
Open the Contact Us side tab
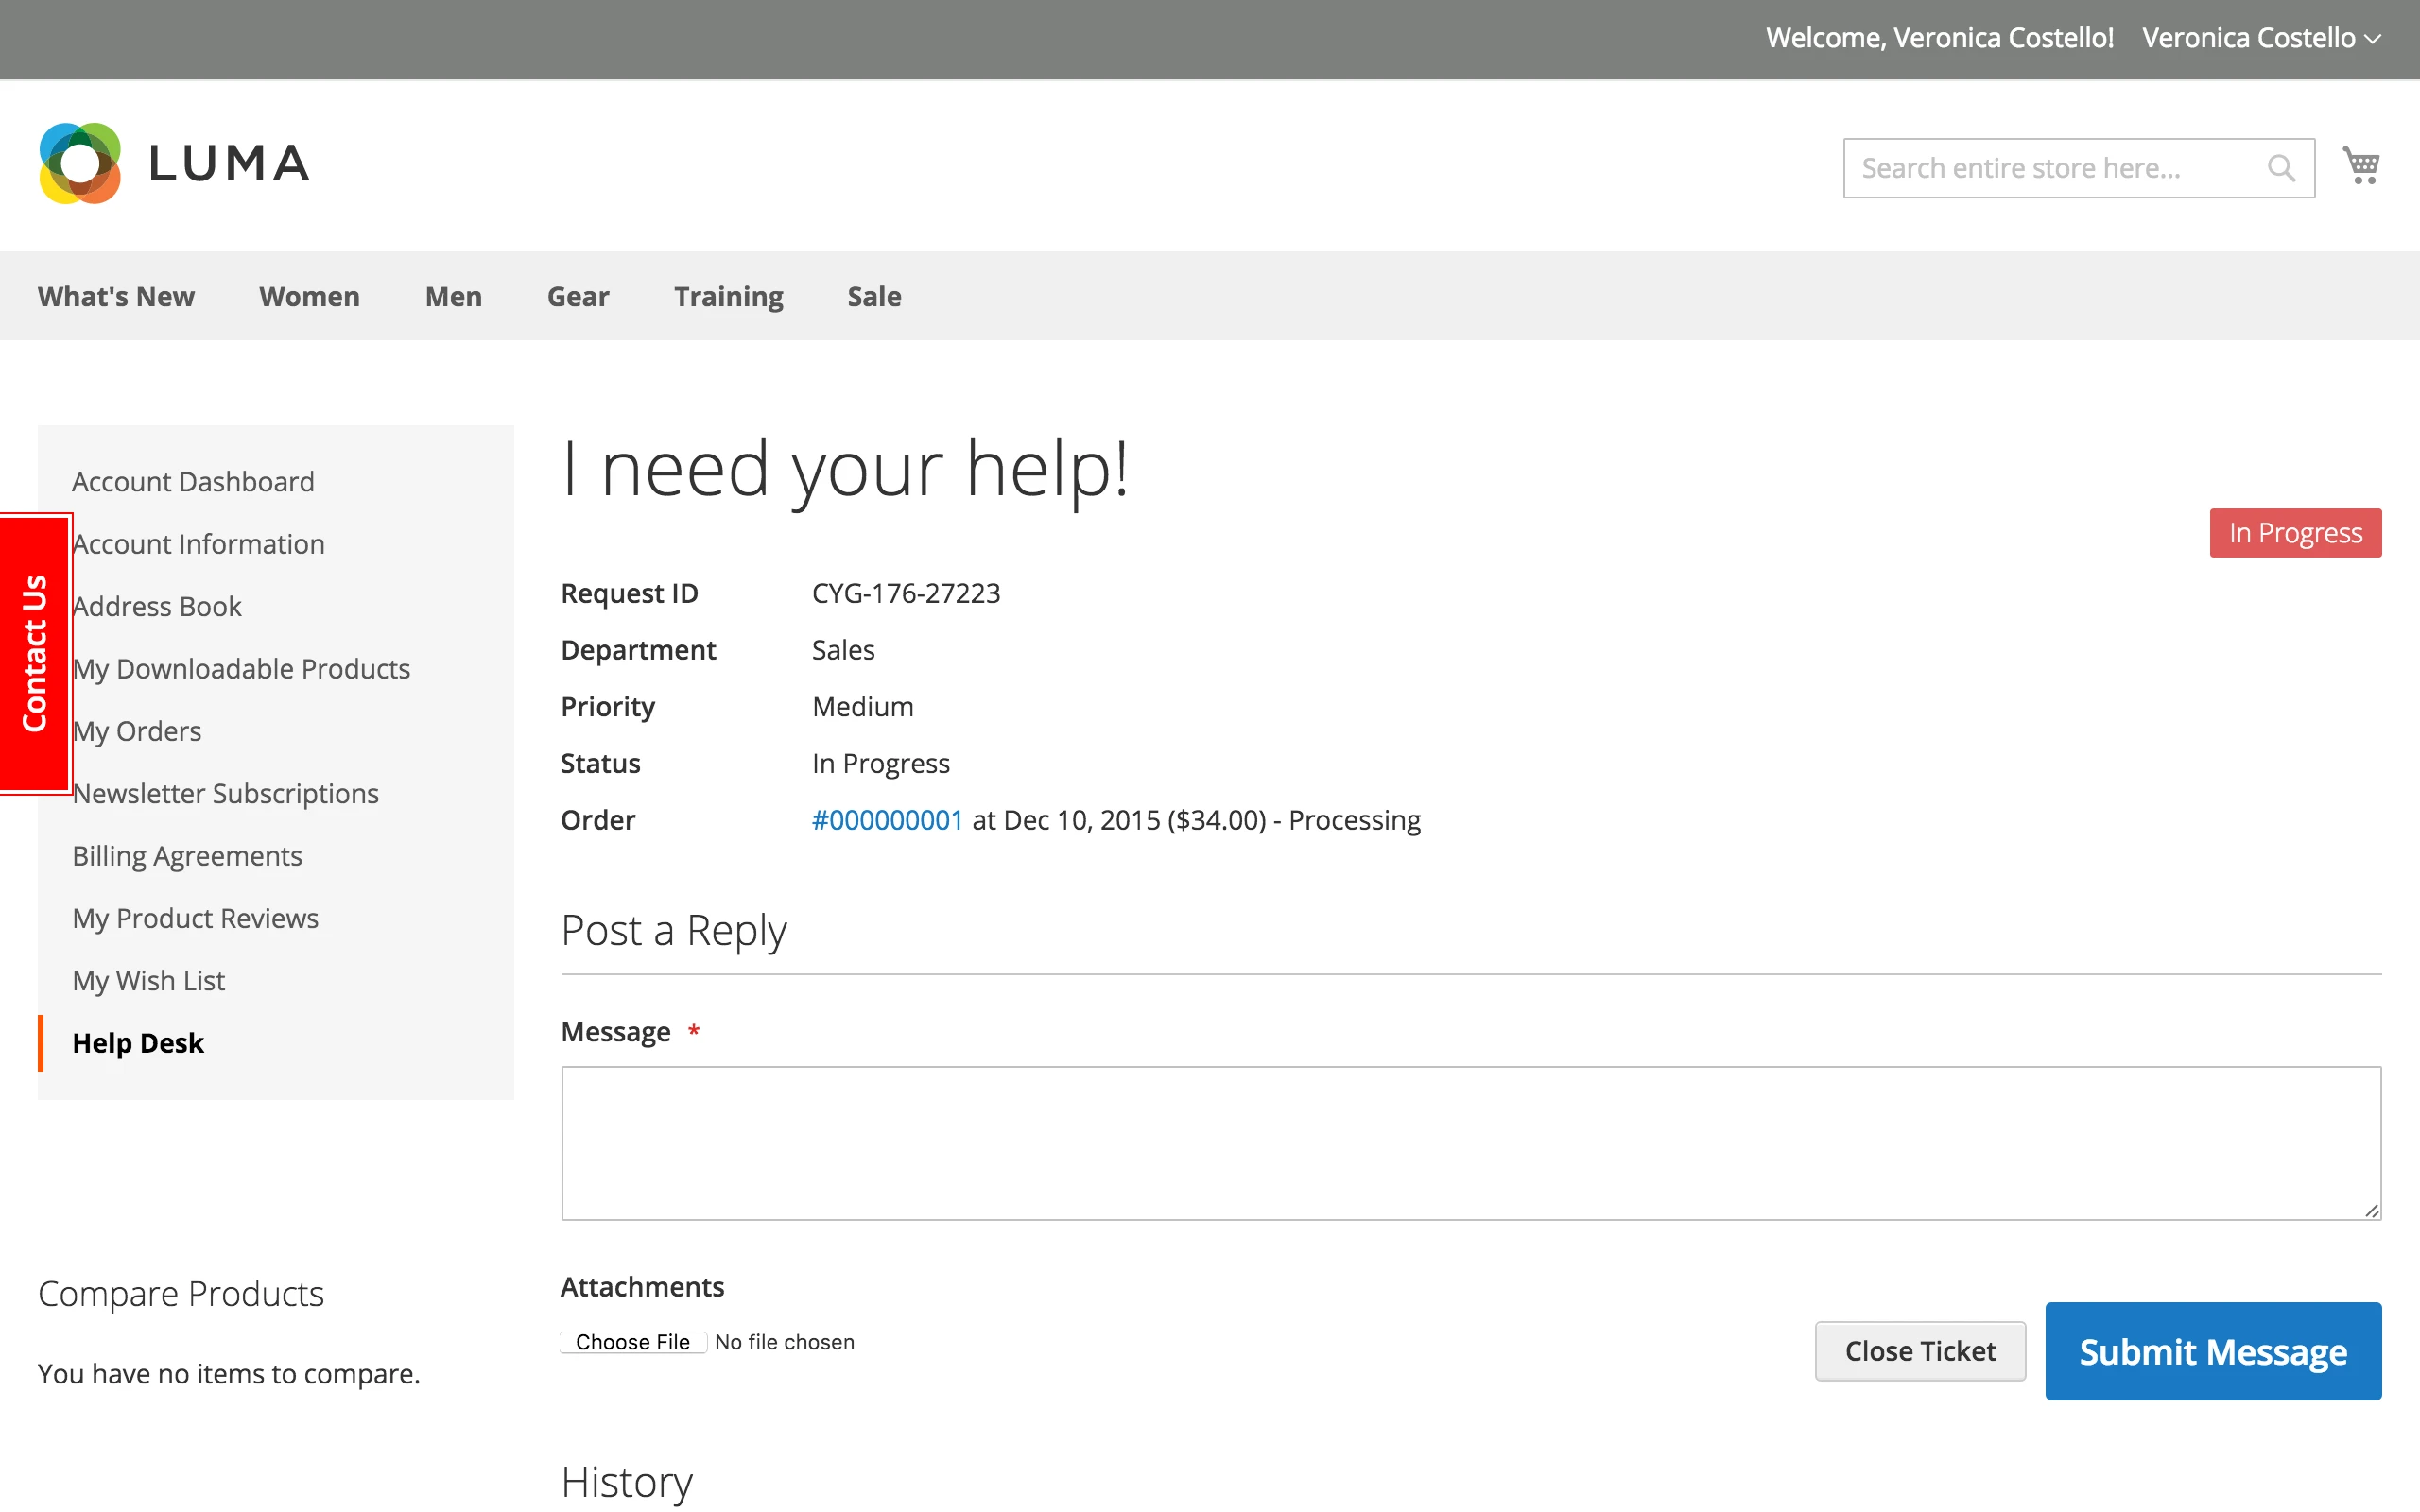pyautogui.click(x=35, y=653)
